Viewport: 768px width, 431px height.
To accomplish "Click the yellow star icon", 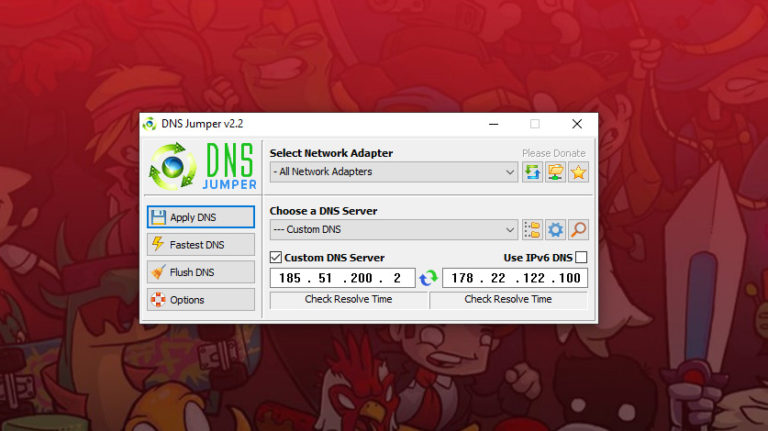I will (578, 172).
